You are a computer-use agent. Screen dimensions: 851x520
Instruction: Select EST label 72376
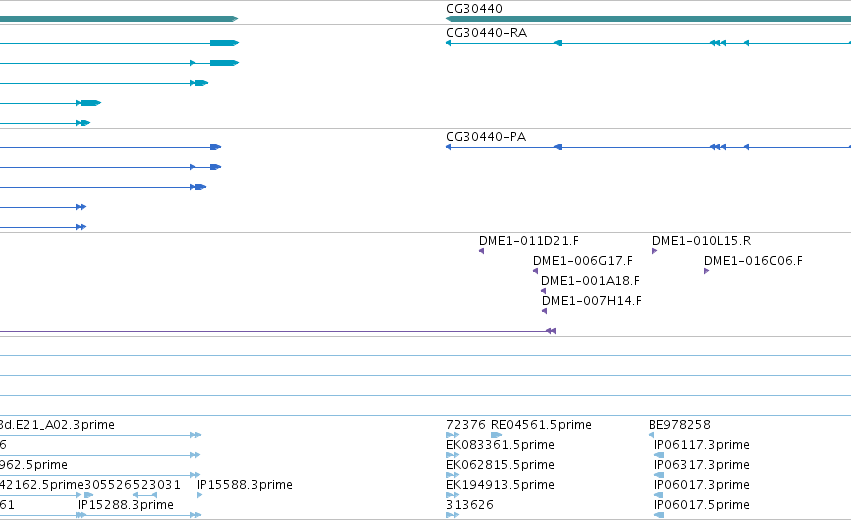click(466, 424)
